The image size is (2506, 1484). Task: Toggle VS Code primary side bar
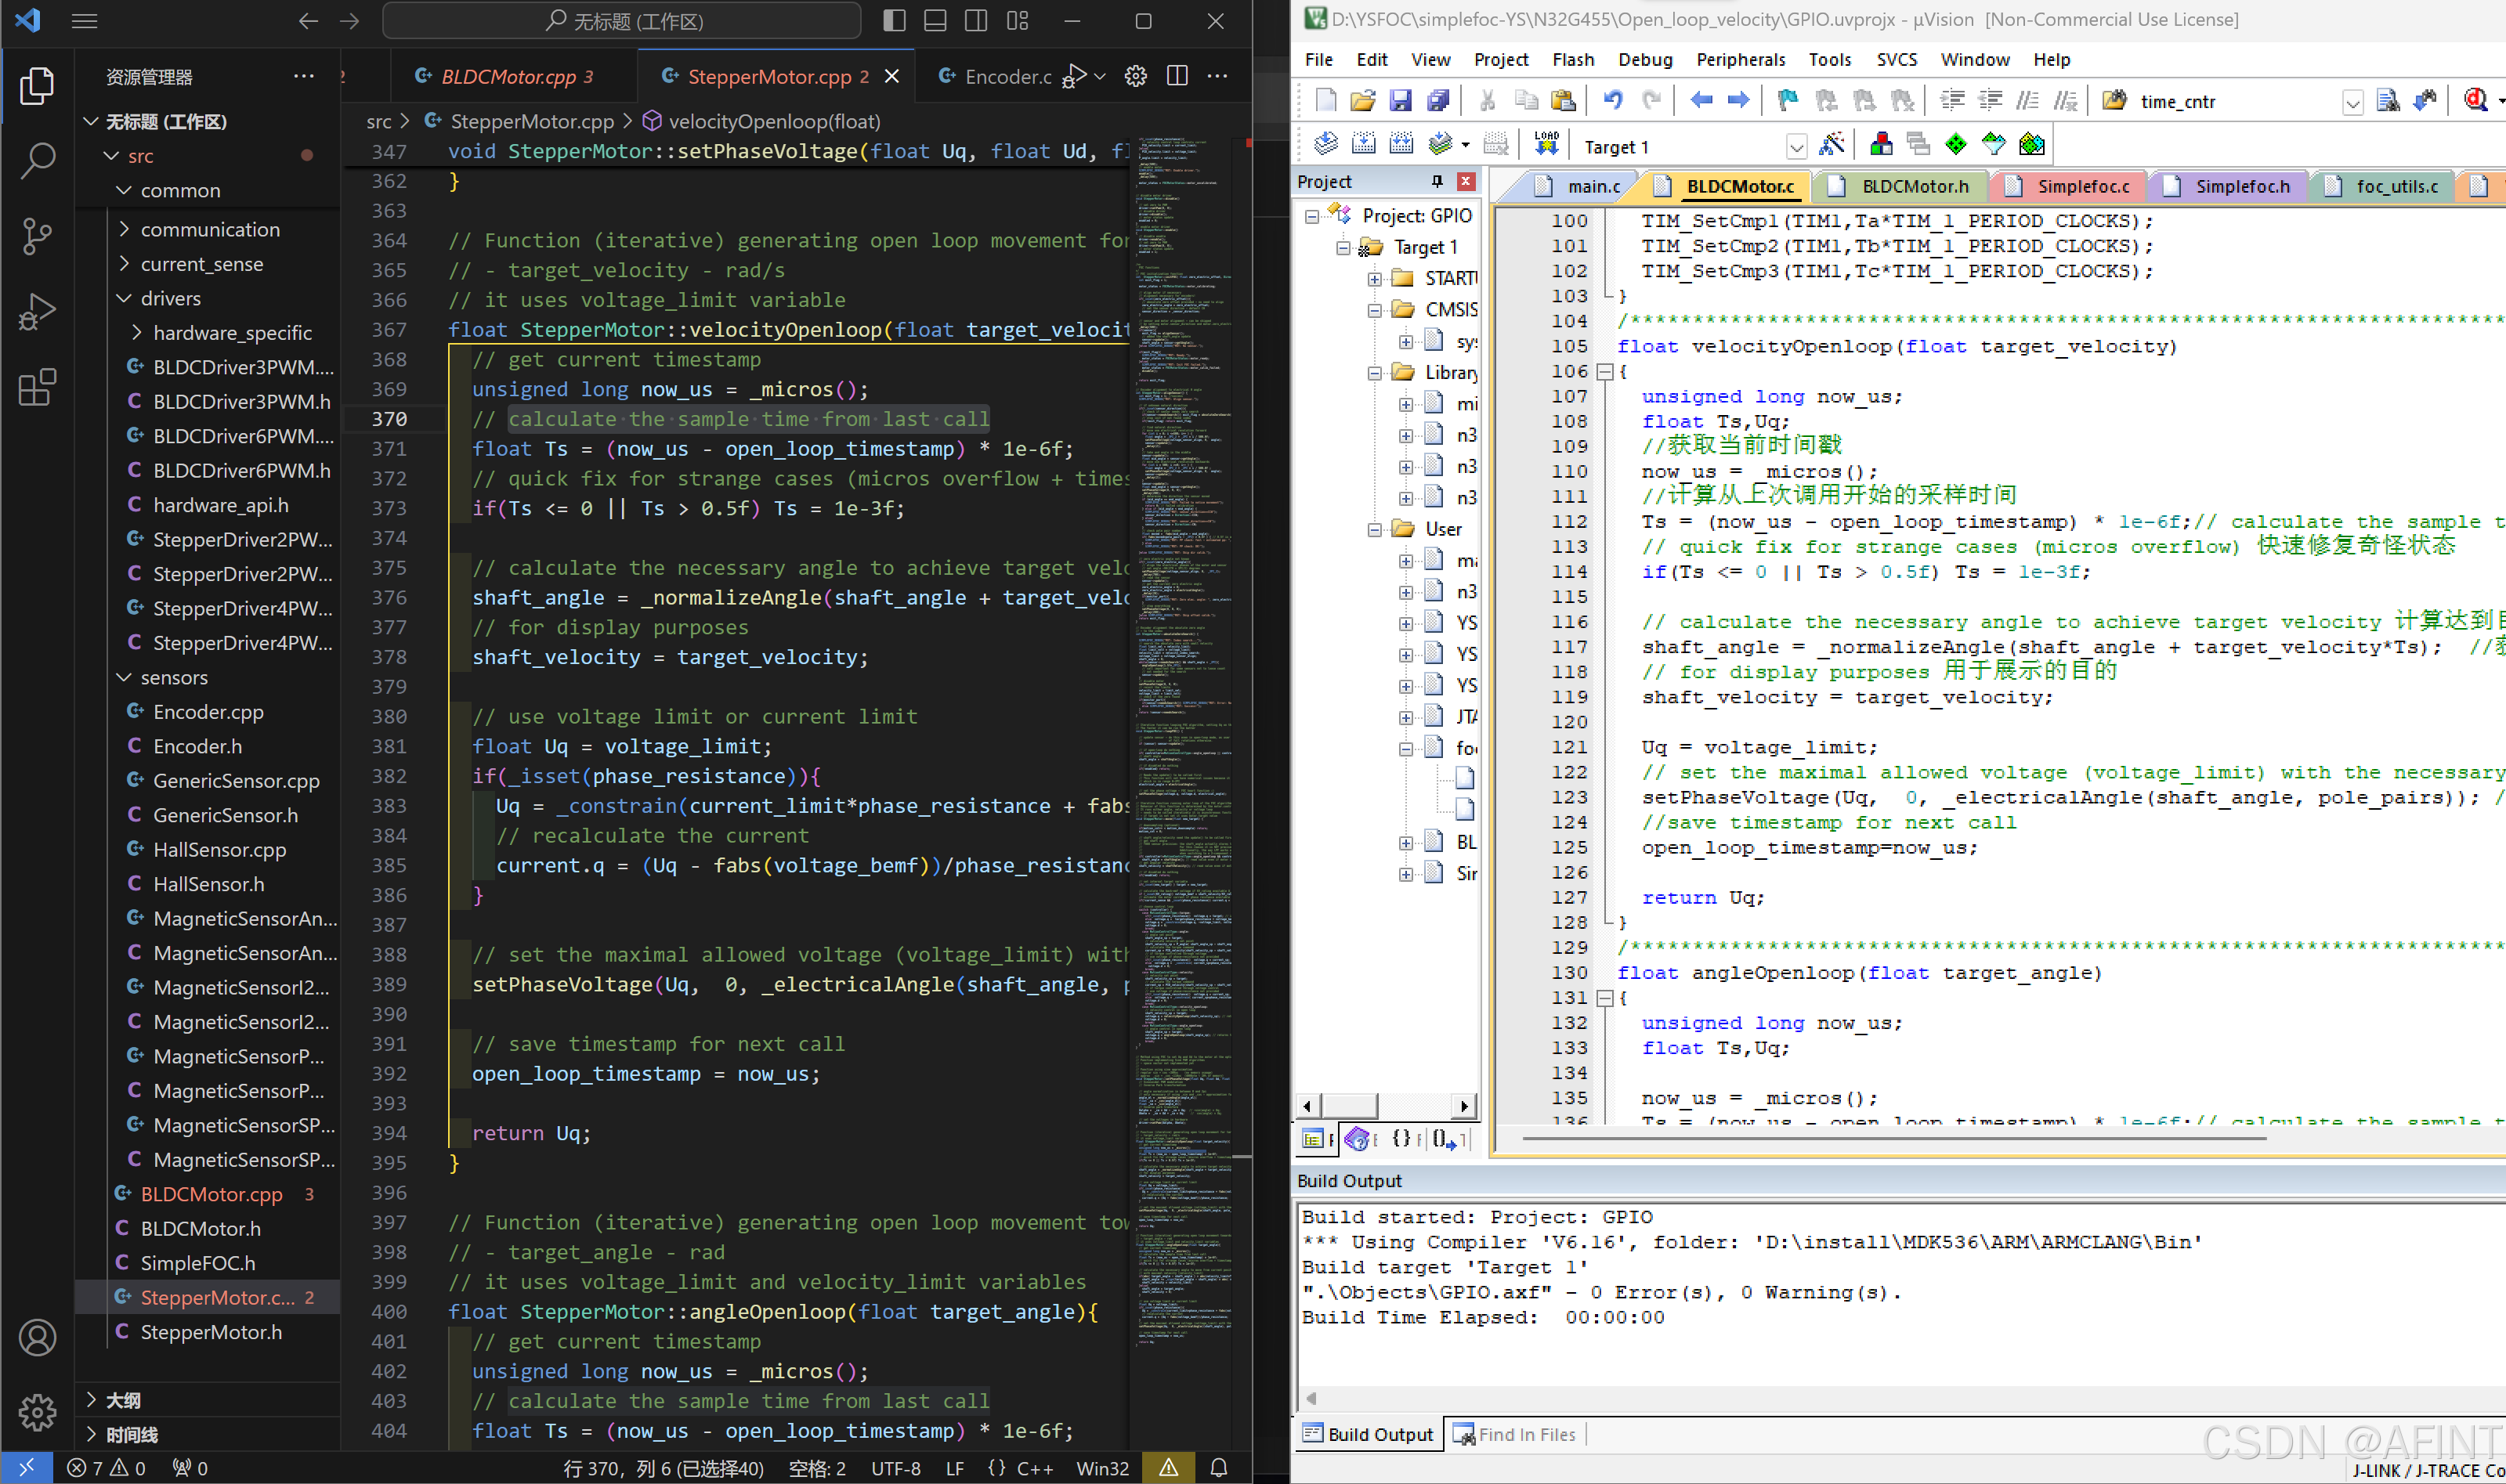(x=895, y=21)
